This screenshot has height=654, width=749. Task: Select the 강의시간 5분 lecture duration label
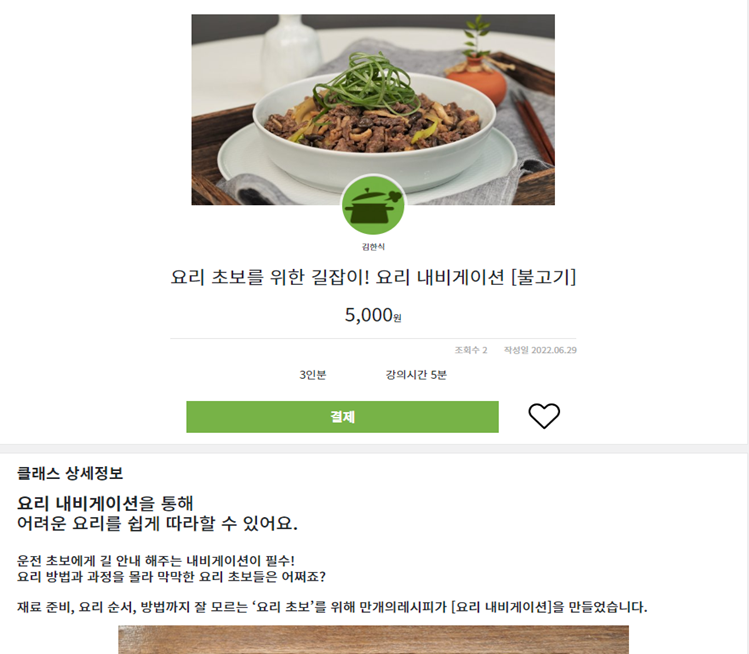416,375
